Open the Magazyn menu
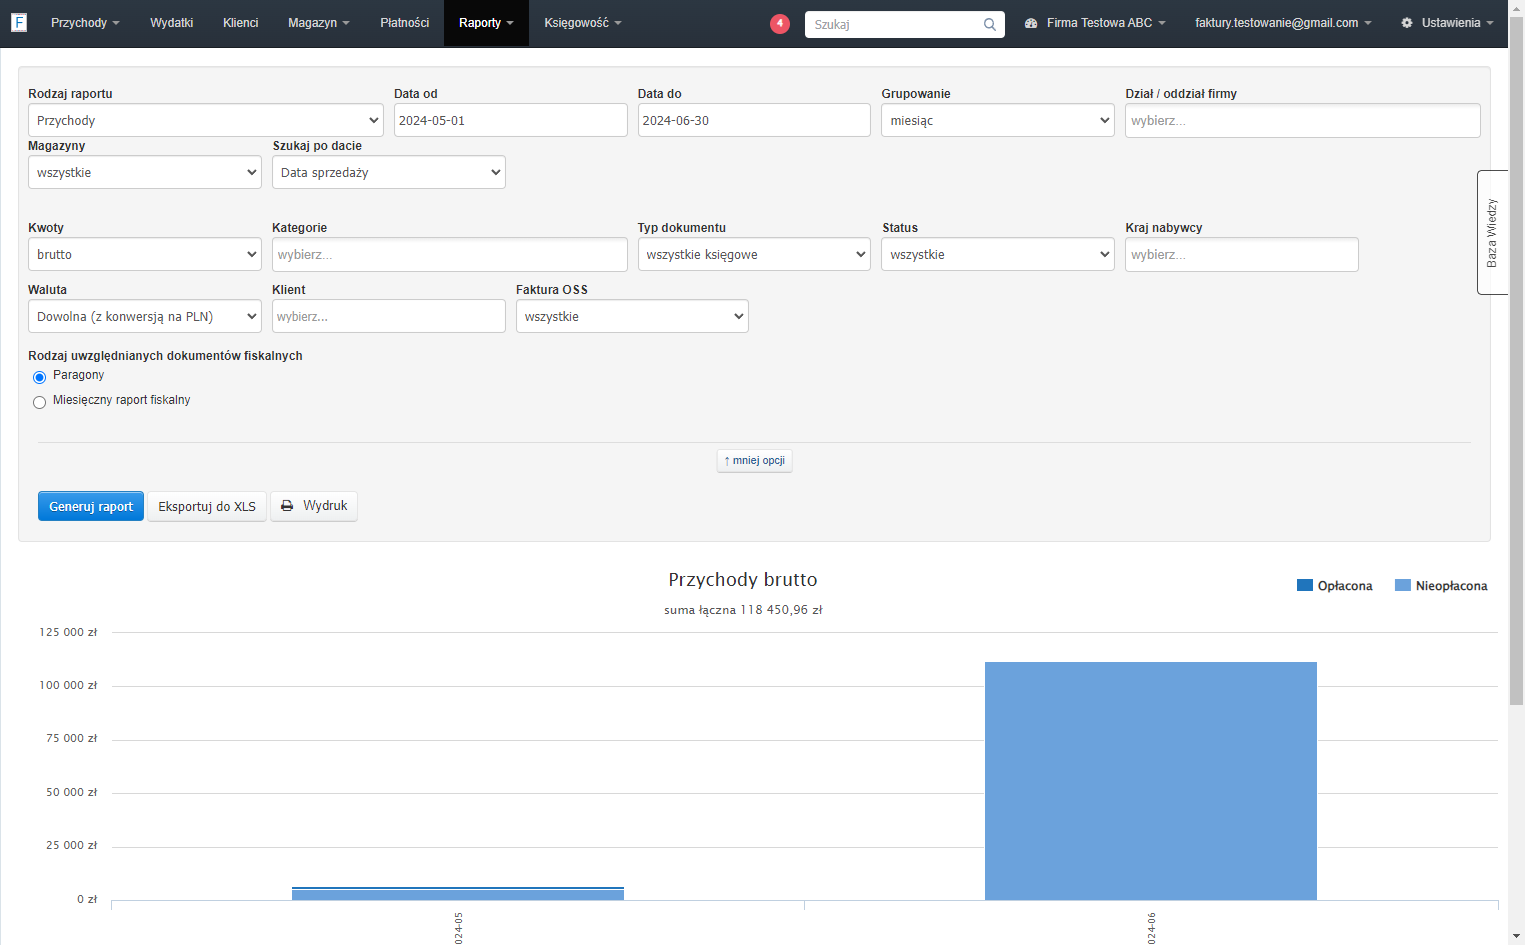Viewport: 1525px width, 945px height. [319, 23]
